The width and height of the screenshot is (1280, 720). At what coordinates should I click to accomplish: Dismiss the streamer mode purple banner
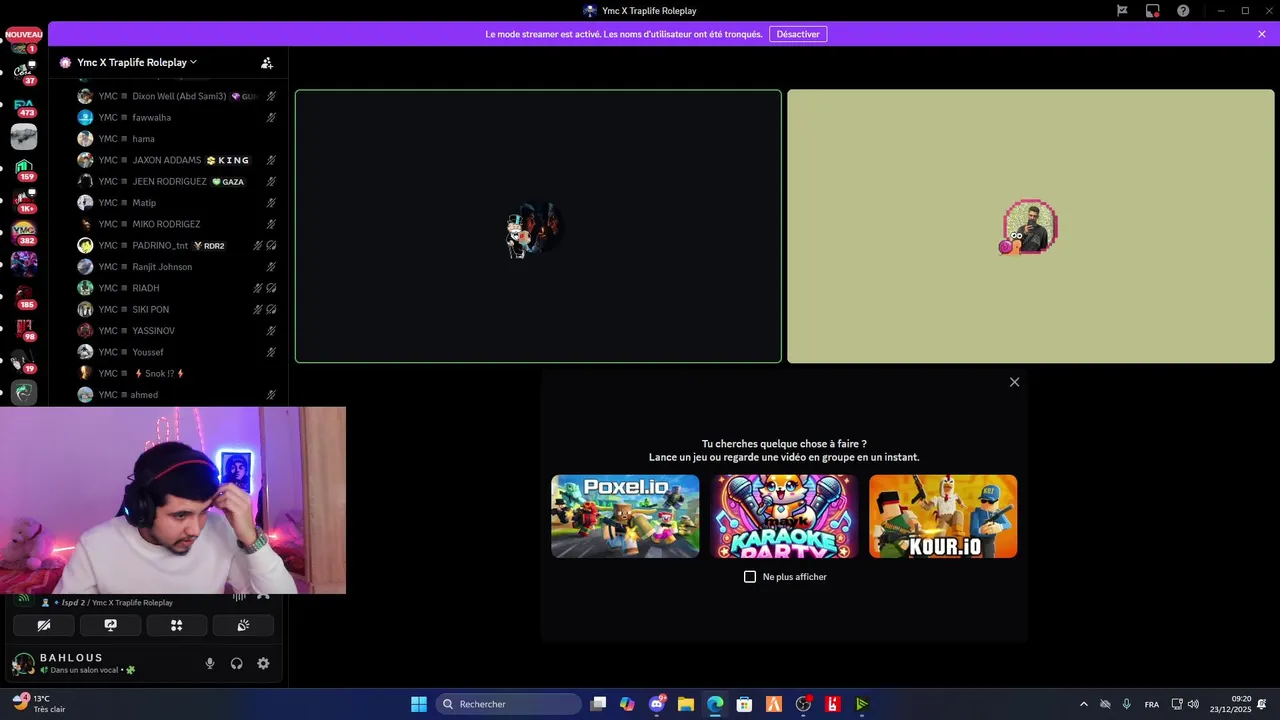click(1262, 34)
